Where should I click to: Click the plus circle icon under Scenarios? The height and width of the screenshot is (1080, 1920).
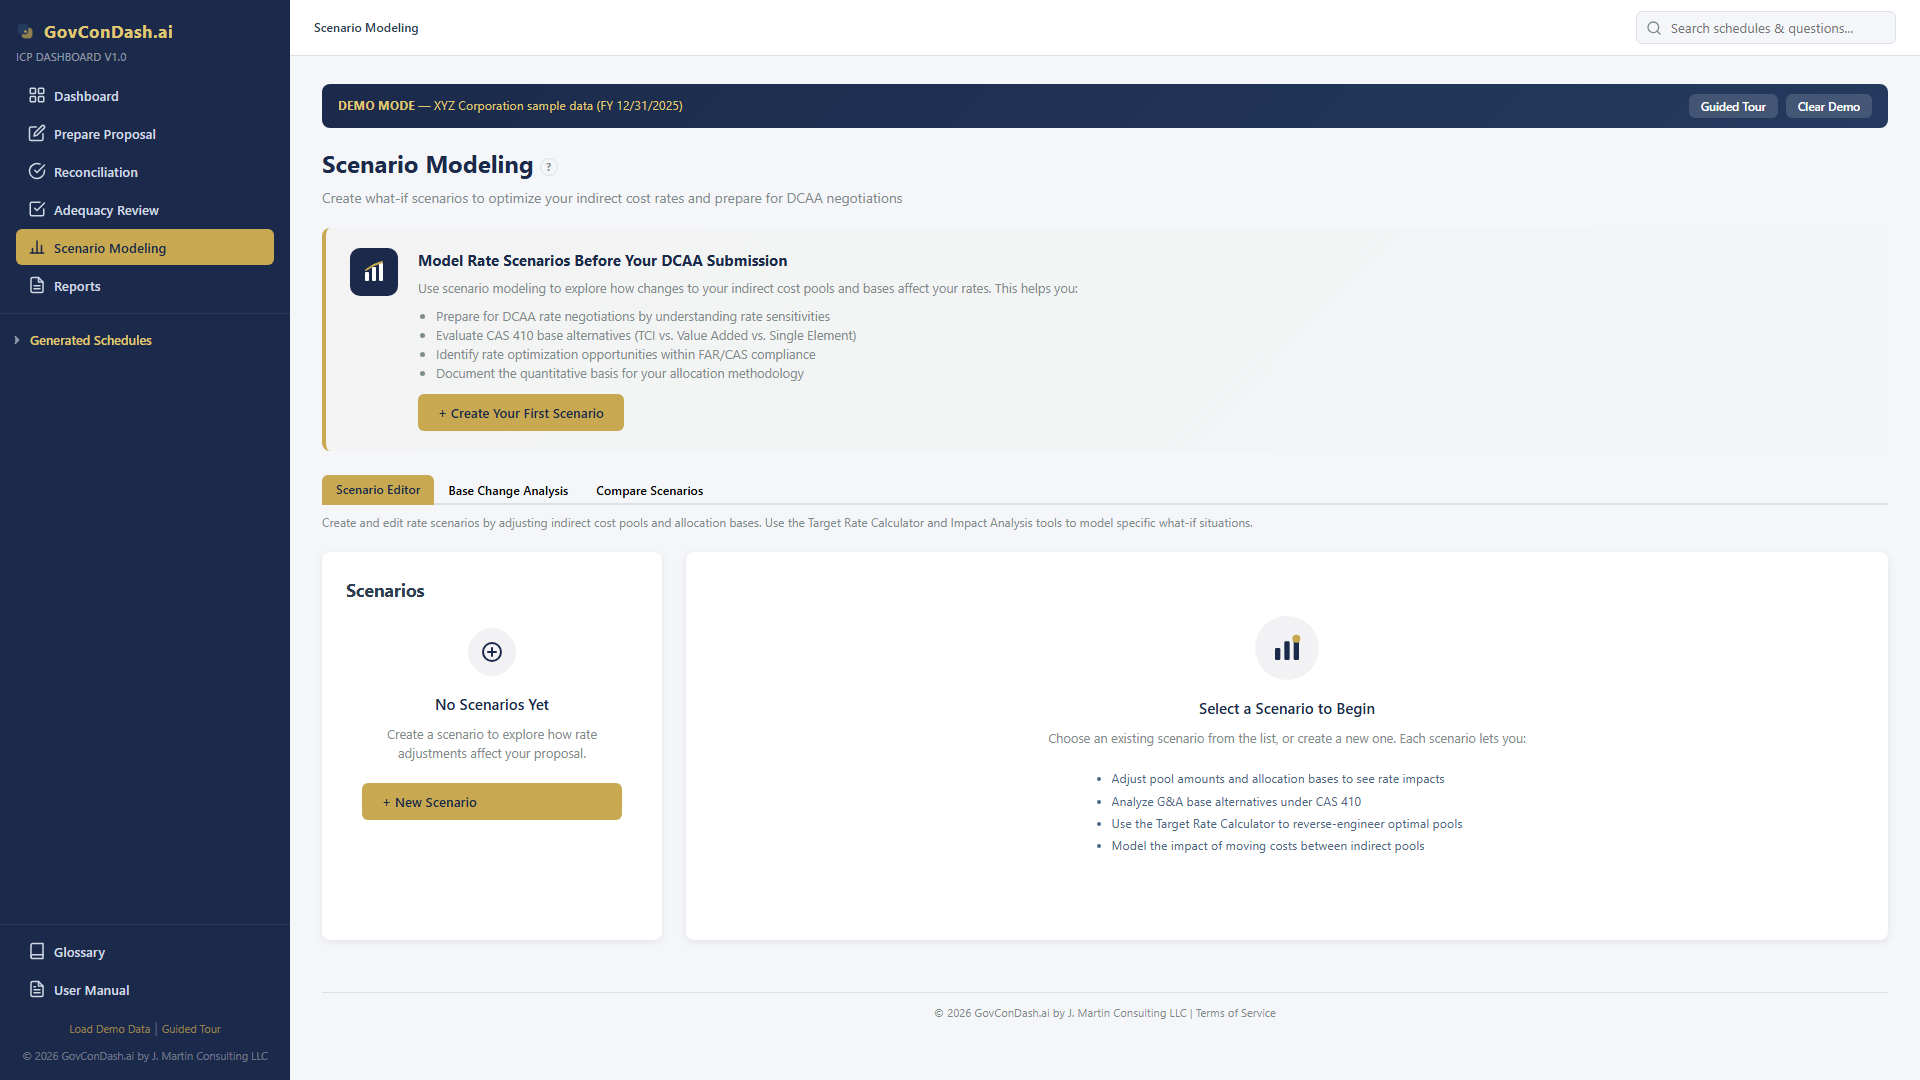(492, 652)
